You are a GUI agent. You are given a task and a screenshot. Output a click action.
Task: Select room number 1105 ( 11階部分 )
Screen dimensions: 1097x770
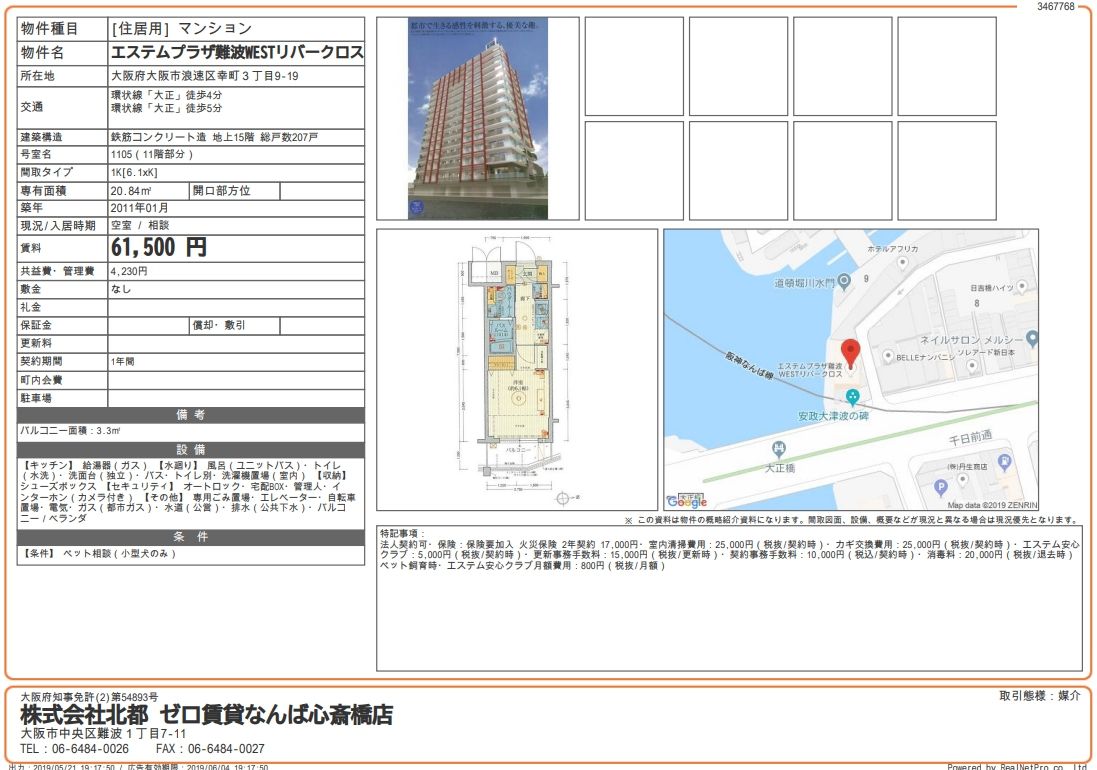[151, 155]
